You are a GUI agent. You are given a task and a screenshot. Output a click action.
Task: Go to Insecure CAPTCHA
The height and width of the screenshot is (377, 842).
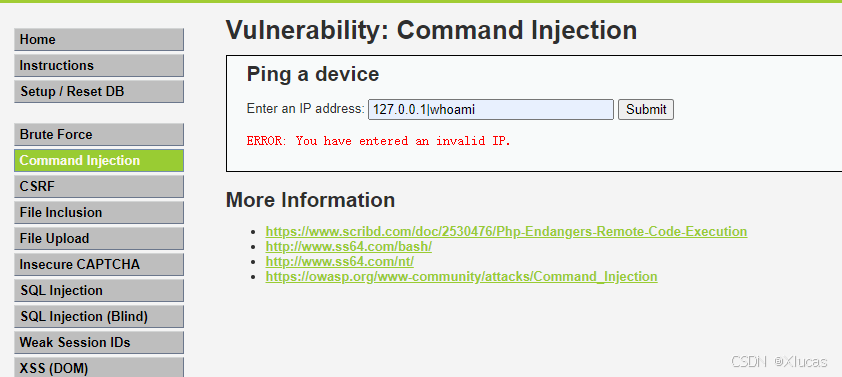point(99,264)
